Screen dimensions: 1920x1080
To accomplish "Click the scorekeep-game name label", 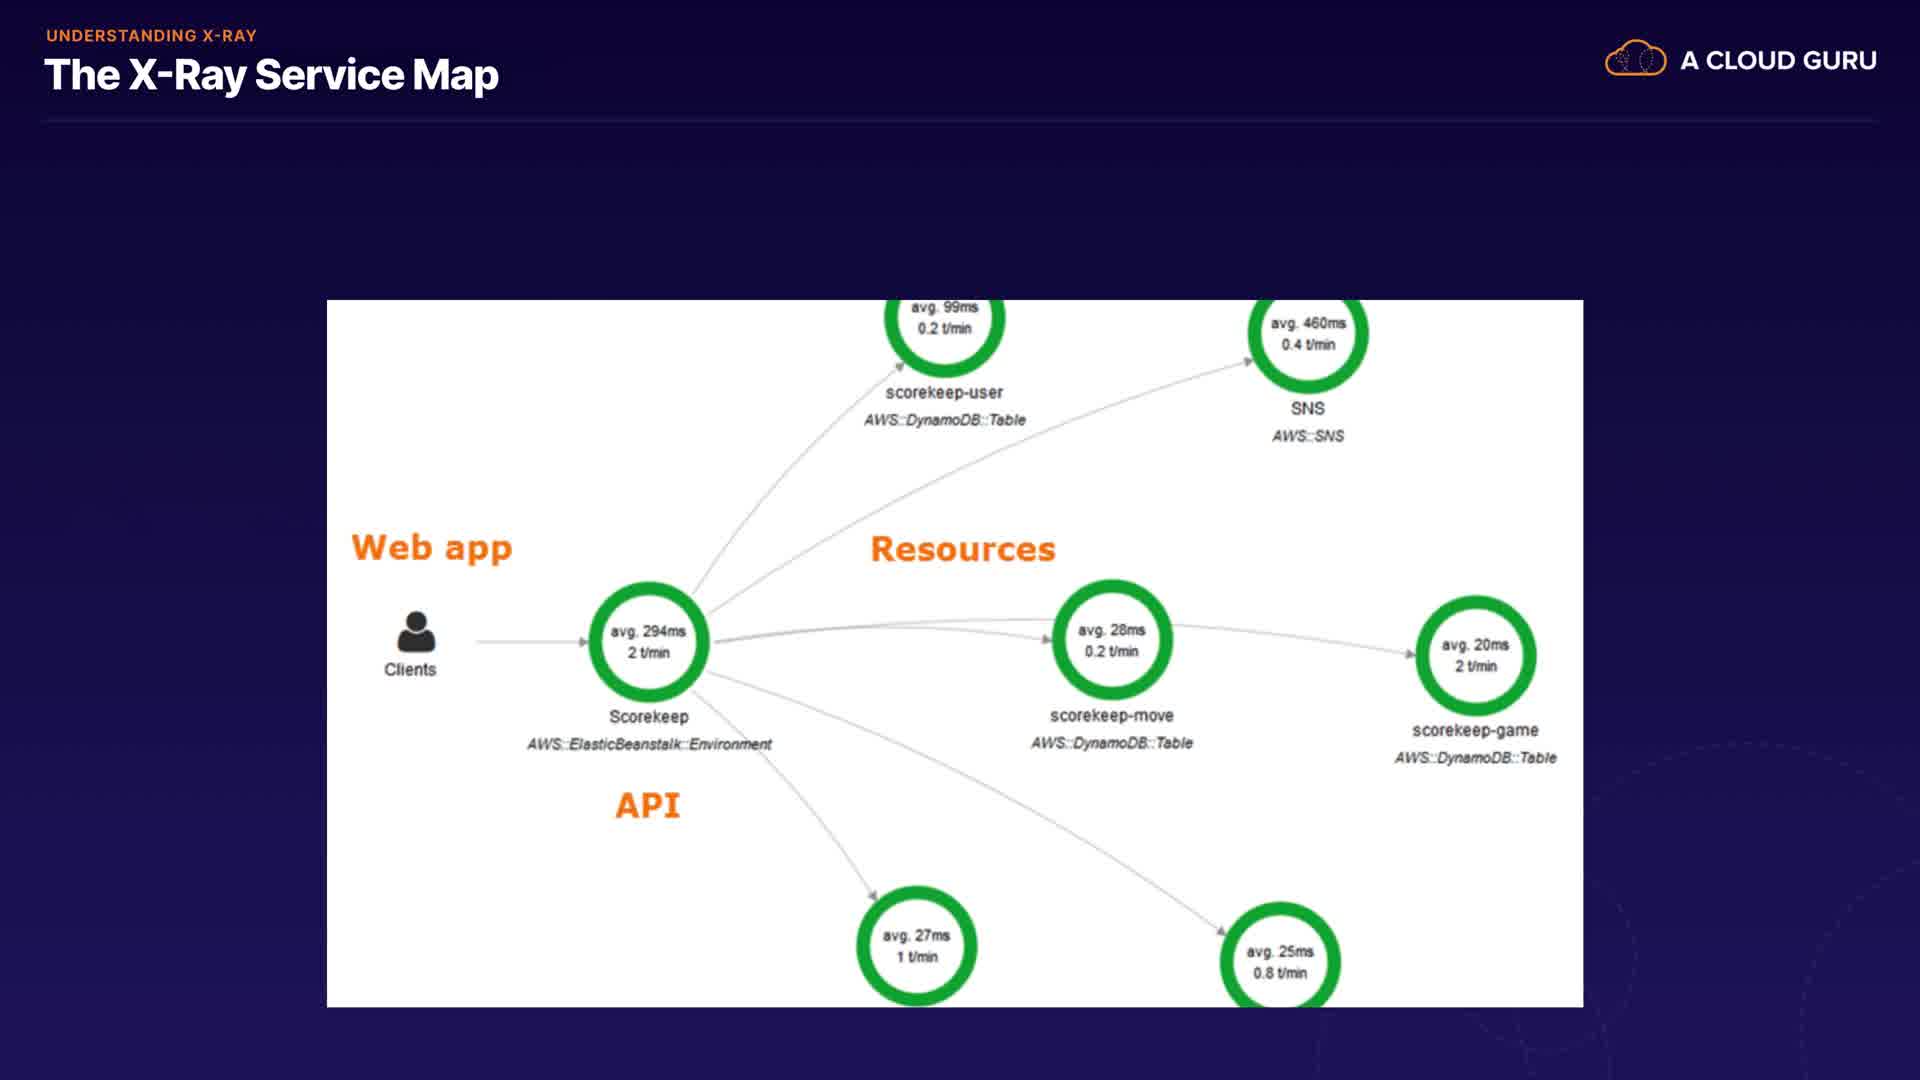I will [x=1475, y=731].
